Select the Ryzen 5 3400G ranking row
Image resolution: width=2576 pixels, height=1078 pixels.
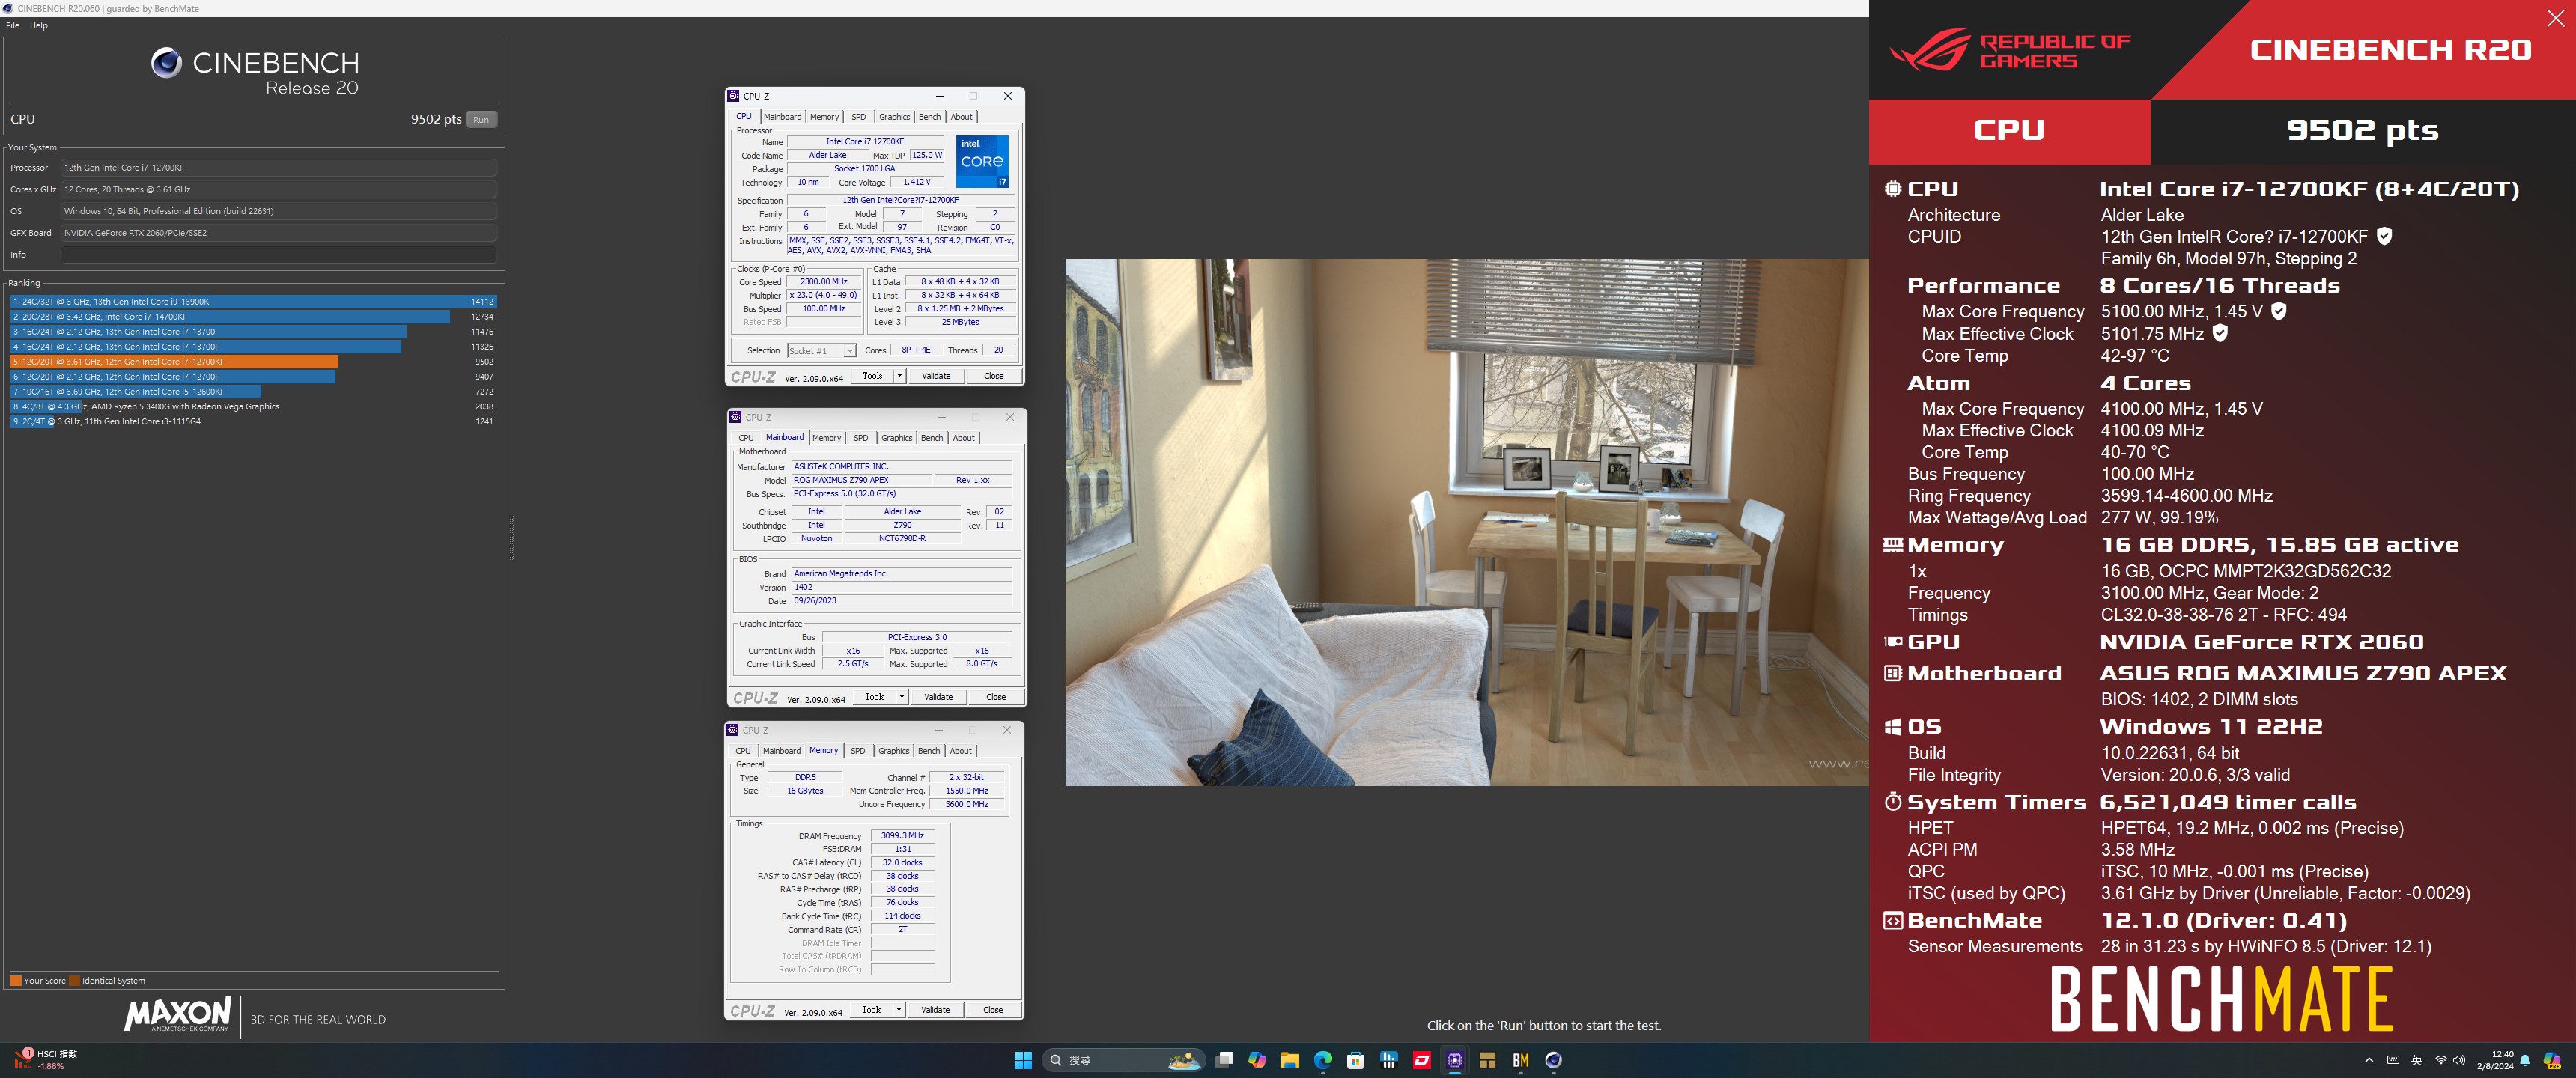253,407
